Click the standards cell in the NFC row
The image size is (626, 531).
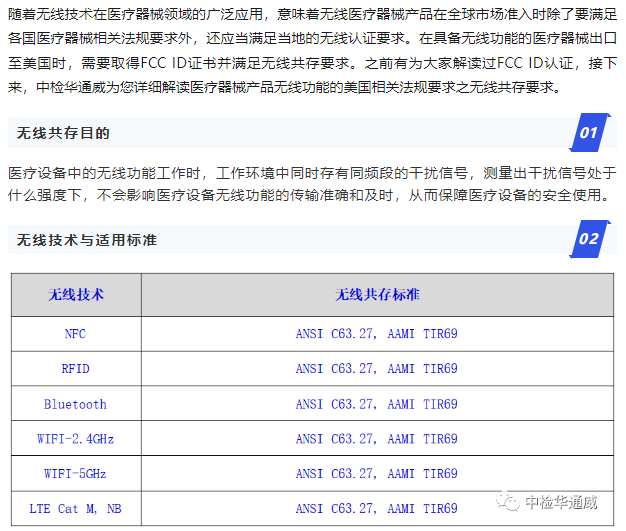377,334
